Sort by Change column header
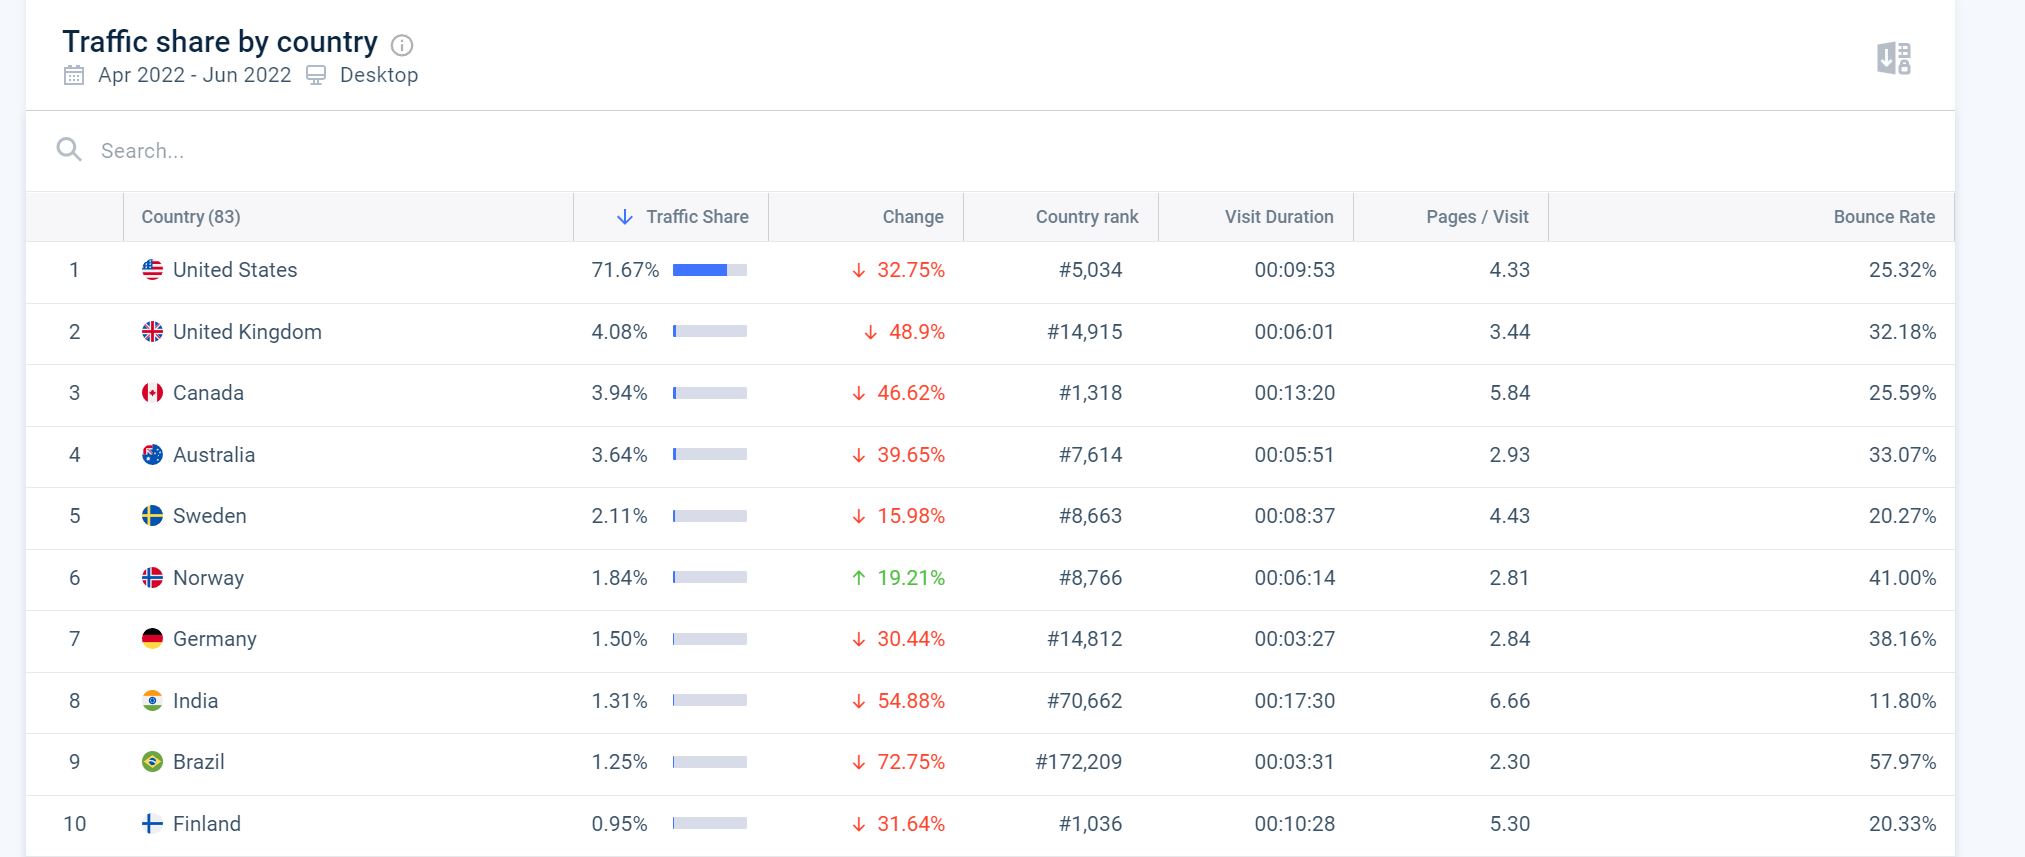The image size is (2025, 857). (x=866, y=217)
